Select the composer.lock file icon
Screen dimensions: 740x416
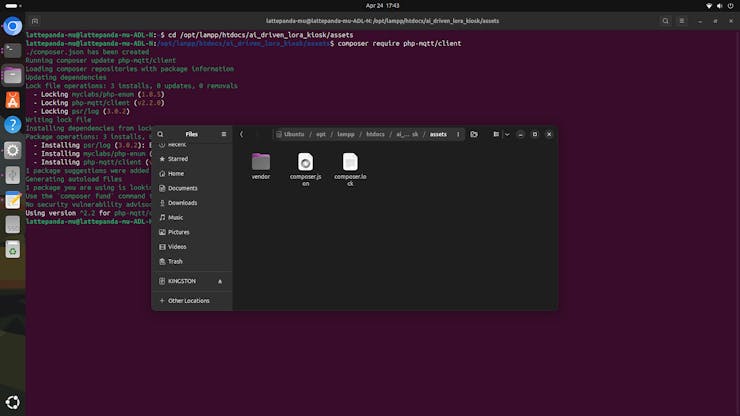tap(350, 162)
